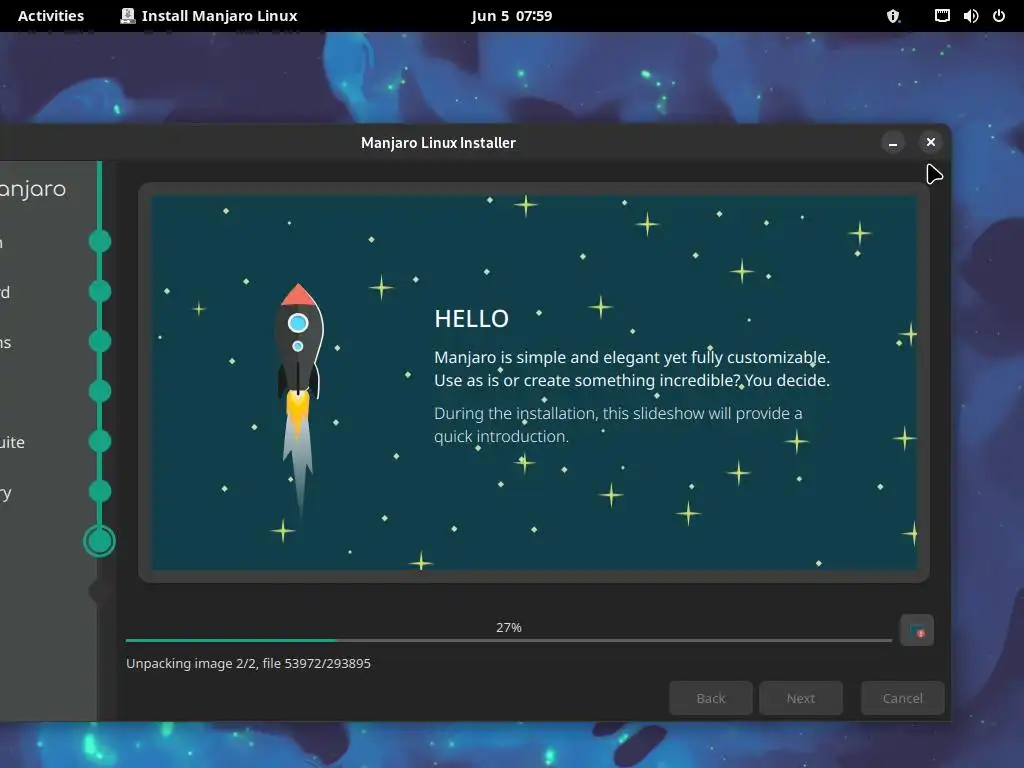1024x768 pixels.
Task: Click the volume speaker icon
Action: pos(970,16)
